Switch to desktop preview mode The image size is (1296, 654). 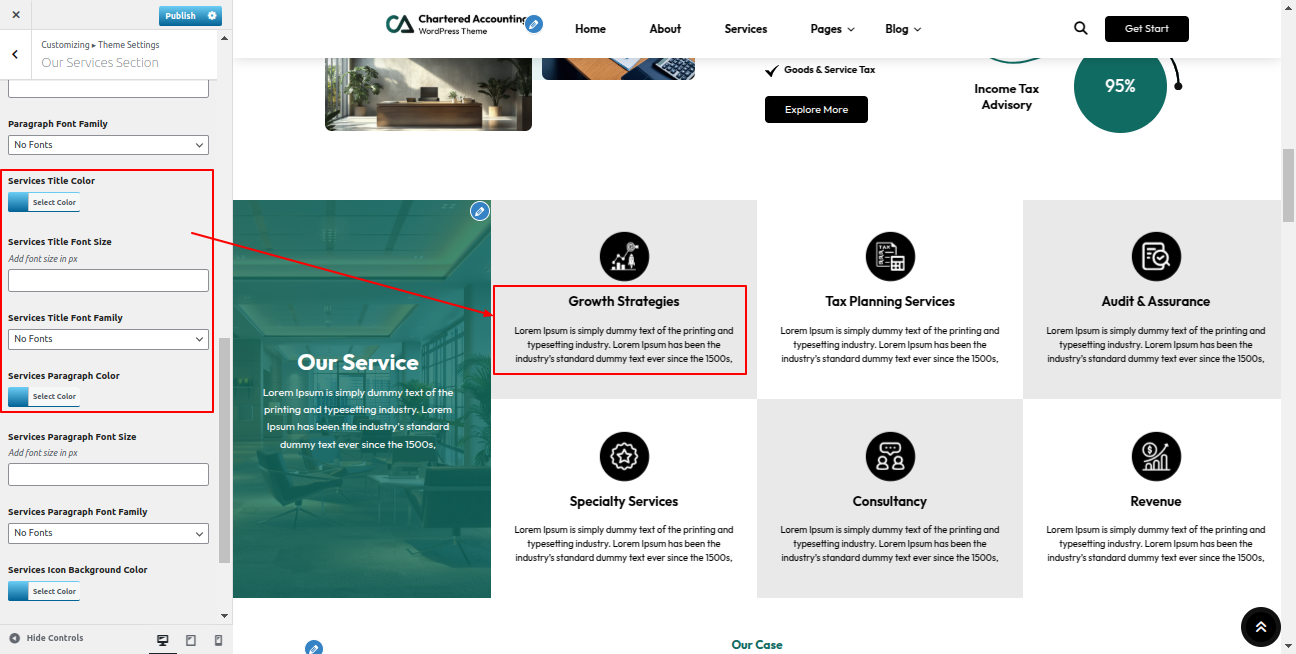pos(163,640)
